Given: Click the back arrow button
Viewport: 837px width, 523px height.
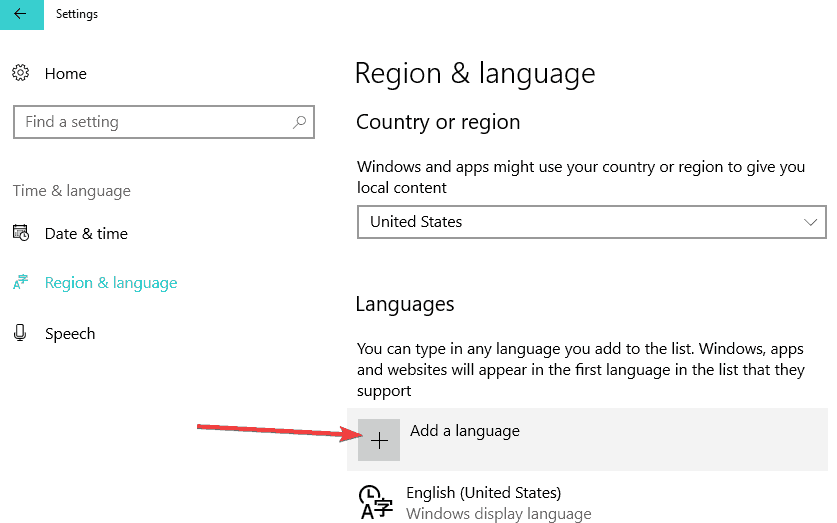Looking at the screenshot, I should 20,14.
